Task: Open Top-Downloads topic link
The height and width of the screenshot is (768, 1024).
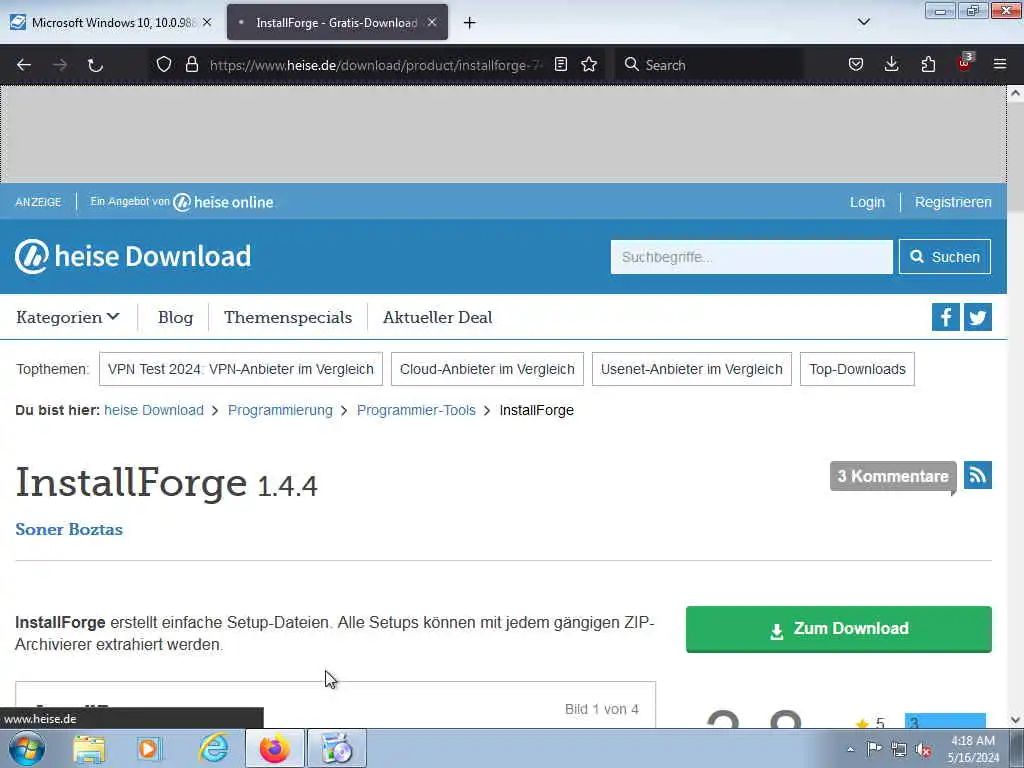Action: point(857,369)
